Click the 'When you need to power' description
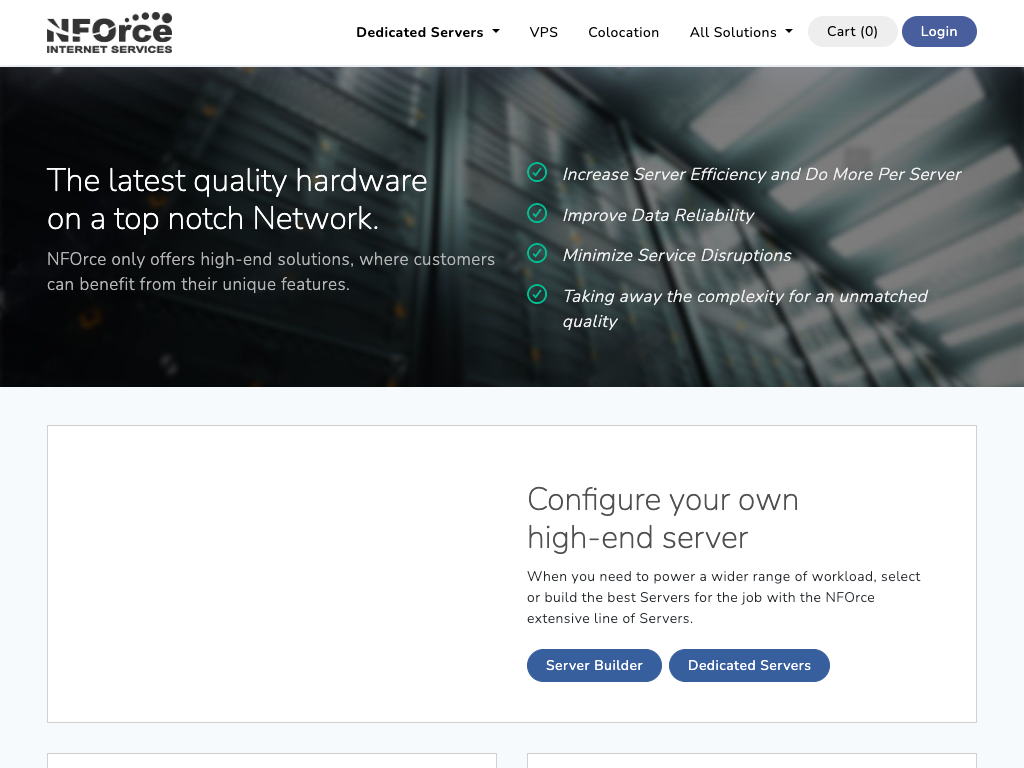 723,597
